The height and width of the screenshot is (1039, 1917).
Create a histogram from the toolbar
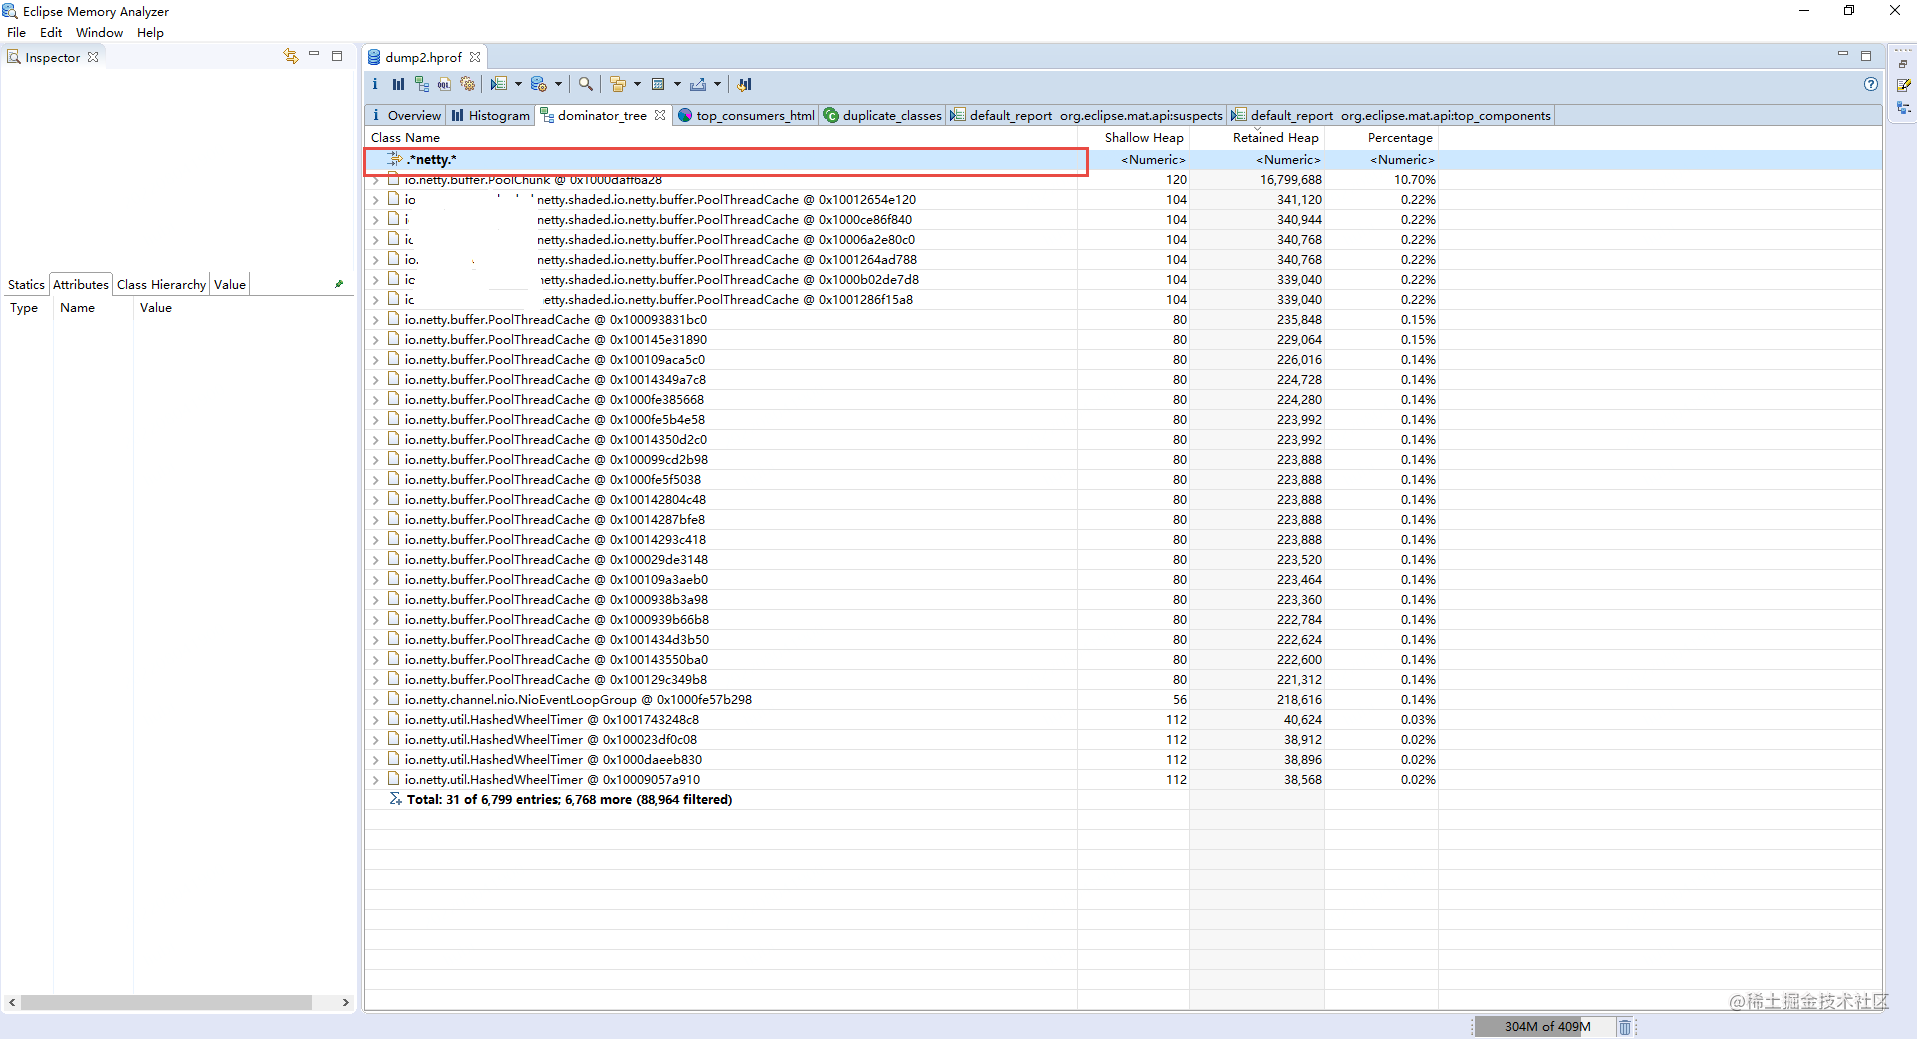coord(398,84)
